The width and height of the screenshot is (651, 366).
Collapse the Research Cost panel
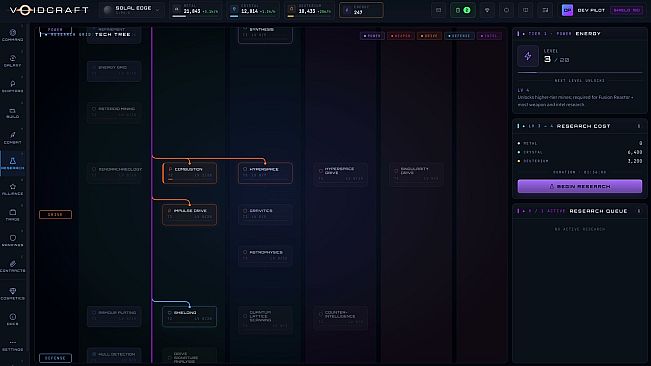click(x=639, y=126)
